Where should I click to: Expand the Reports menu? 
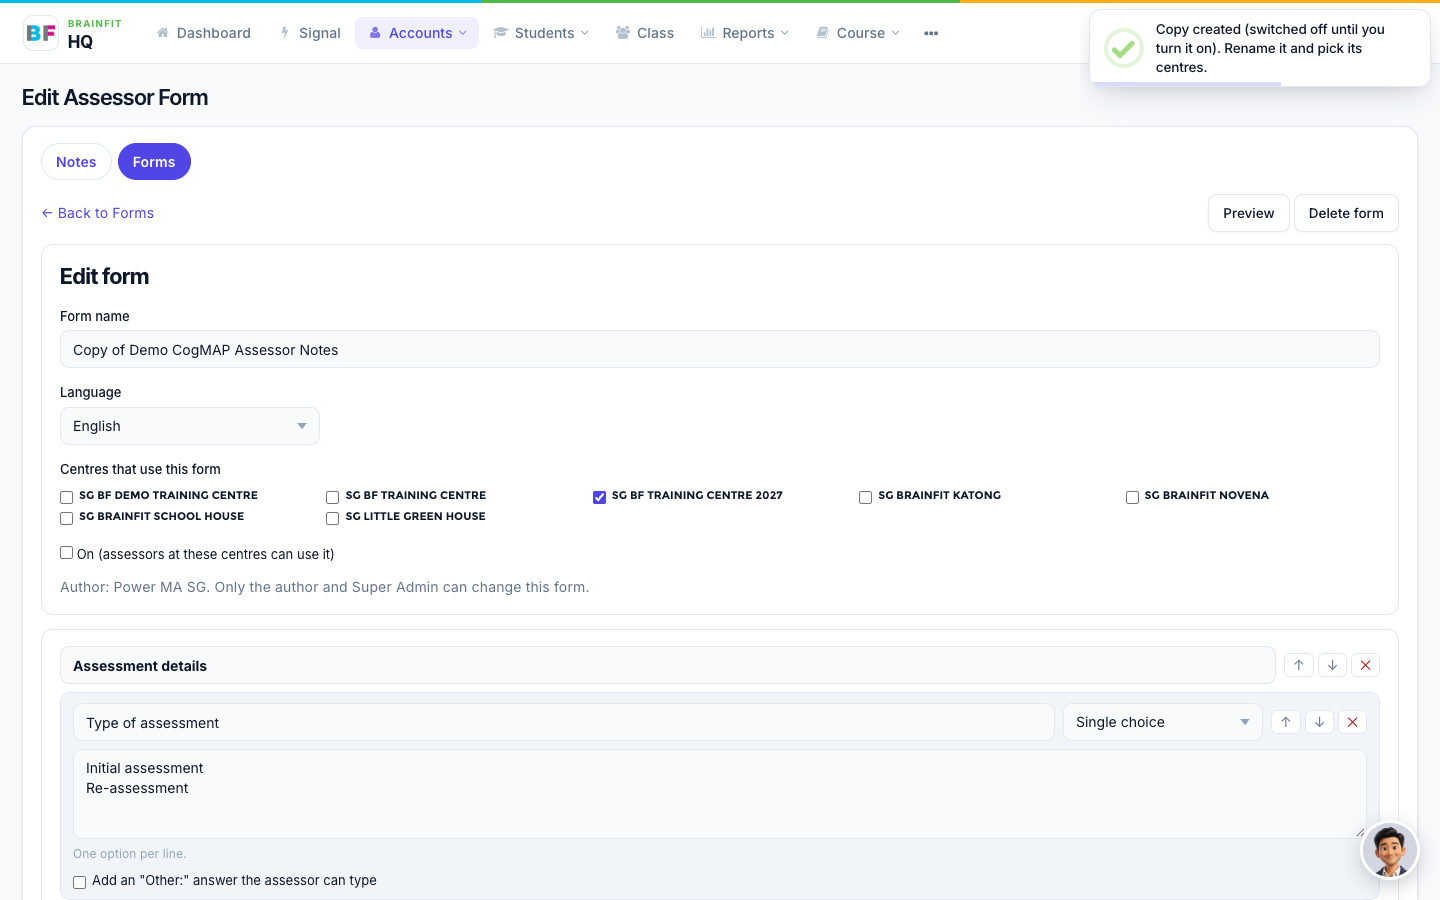[x=745, y=33]
